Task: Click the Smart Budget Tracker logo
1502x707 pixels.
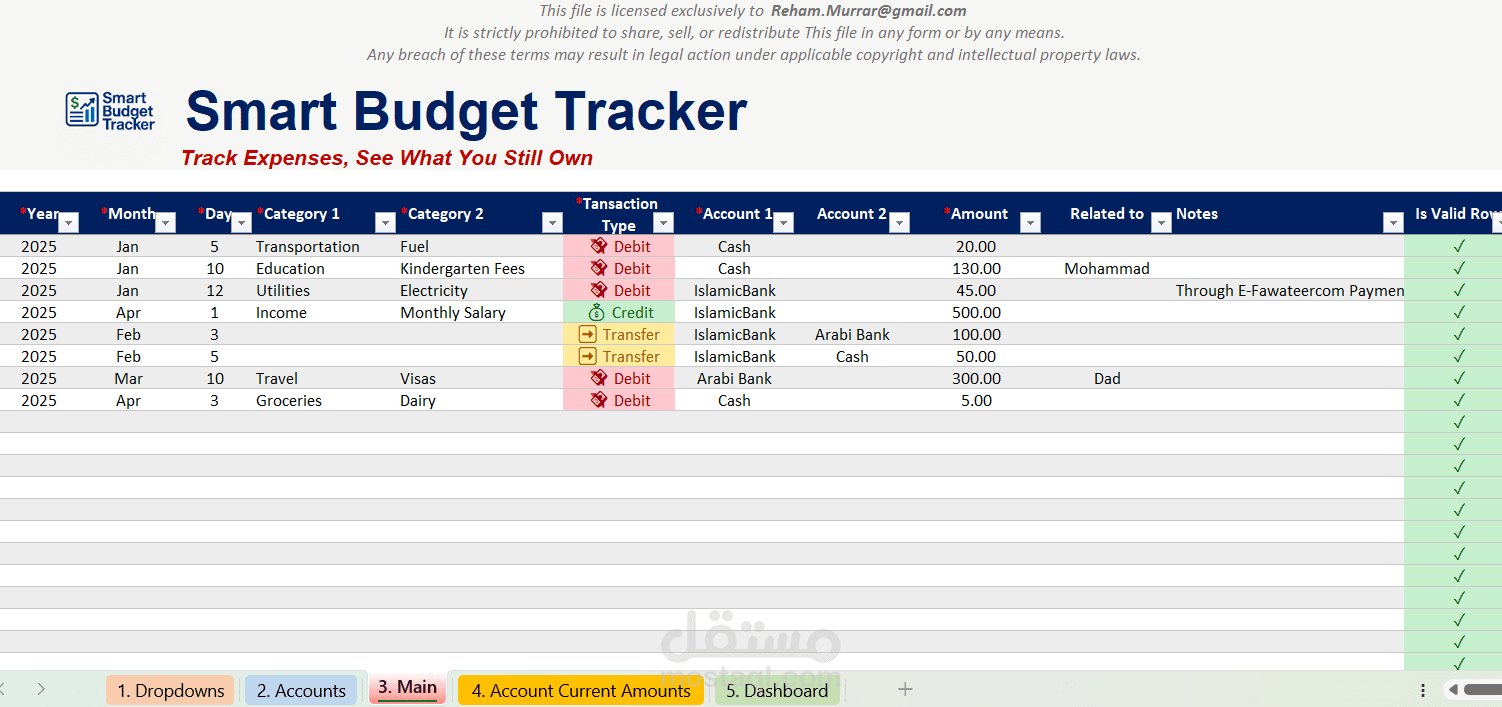Action: (x=110, y=110)
